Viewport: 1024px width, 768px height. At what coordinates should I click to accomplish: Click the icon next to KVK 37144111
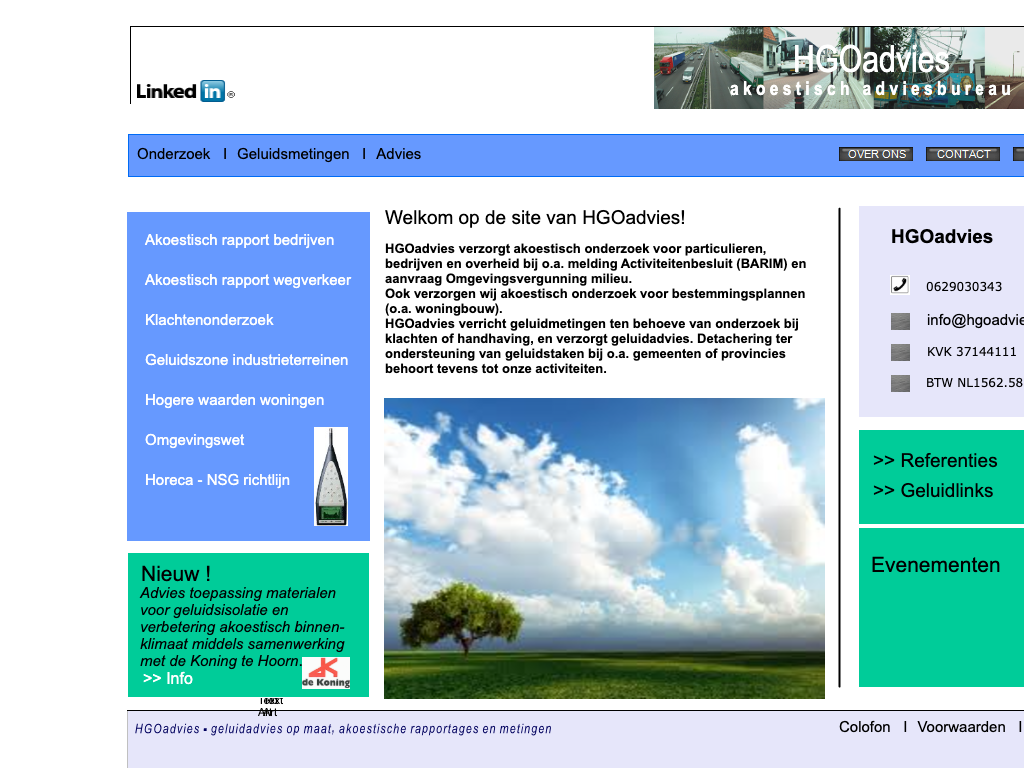900,352
